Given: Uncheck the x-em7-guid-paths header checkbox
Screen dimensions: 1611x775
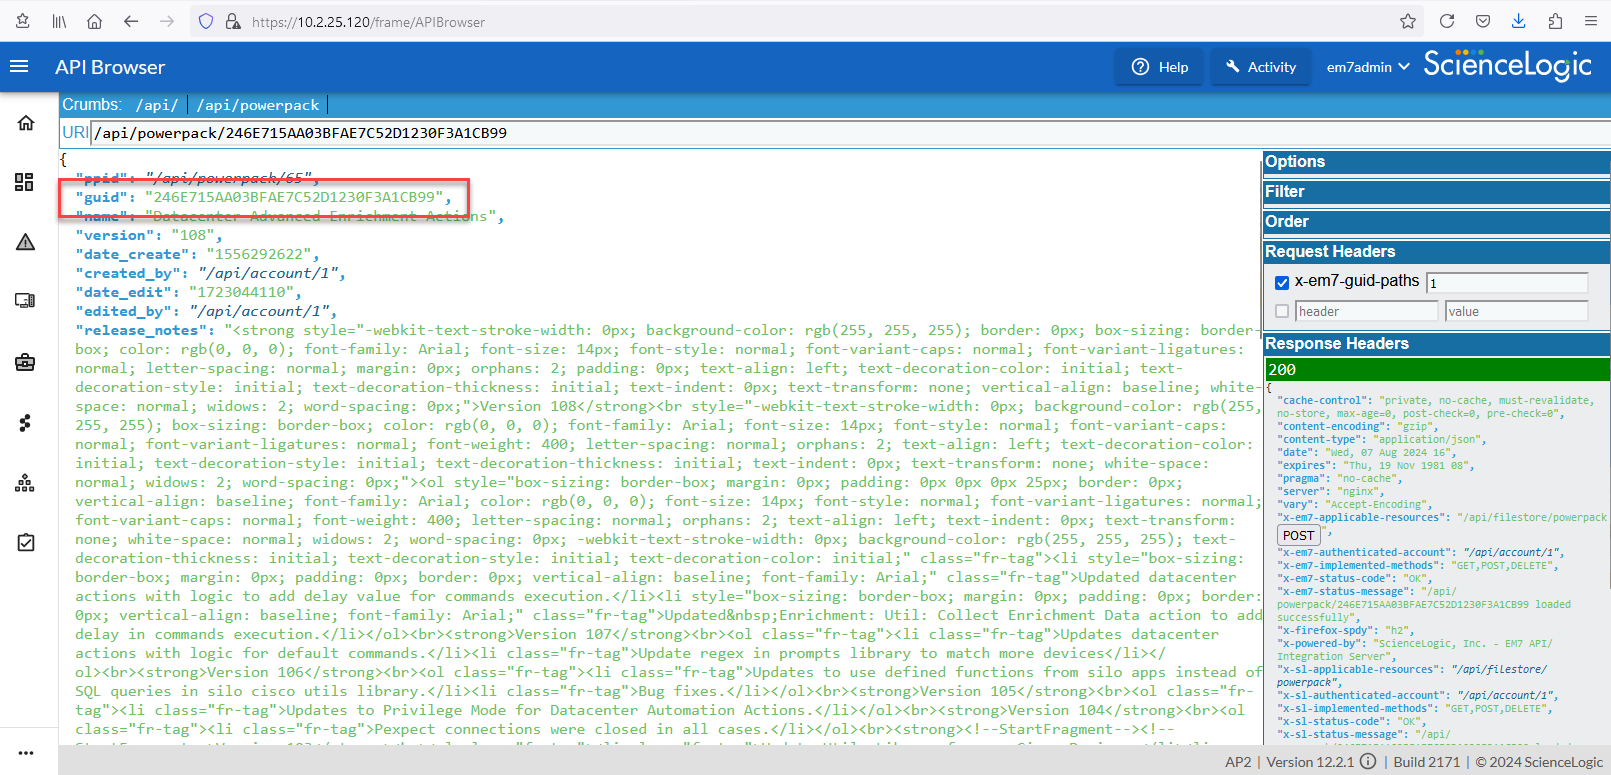Looking at the screenshot, I should (x=1282, y=283).
